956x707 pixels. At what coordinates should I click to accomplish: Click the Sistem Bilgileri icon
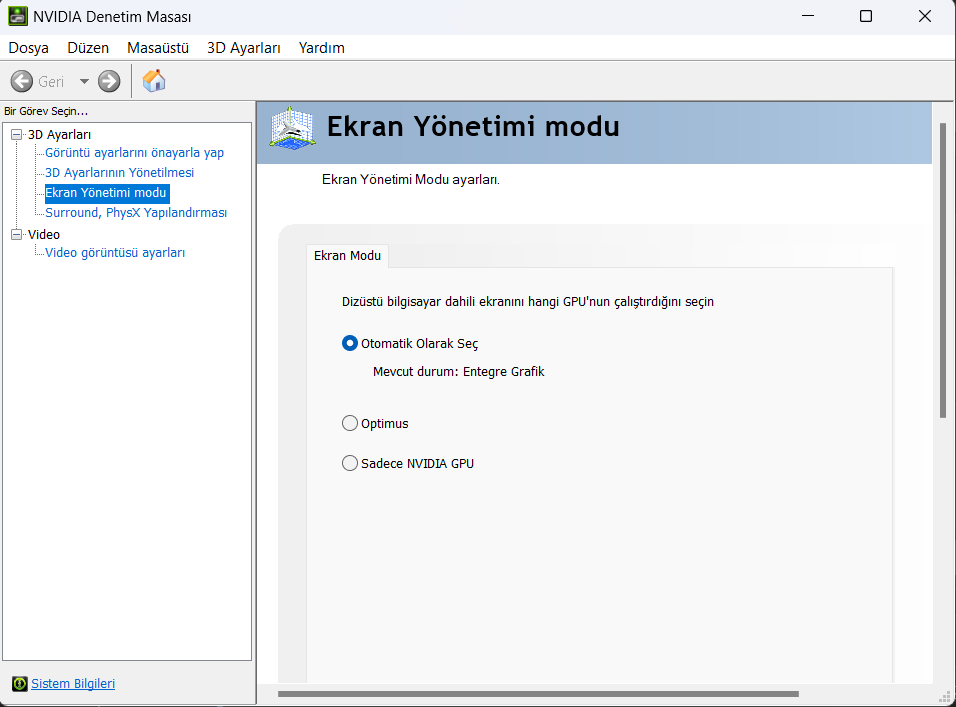click(x=20, y=684)
